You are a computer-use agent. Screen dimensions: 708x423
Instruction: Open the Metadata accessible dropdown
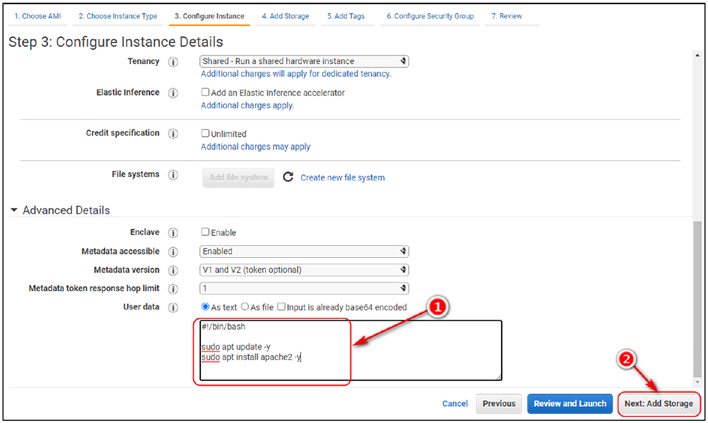coord(304,251)
